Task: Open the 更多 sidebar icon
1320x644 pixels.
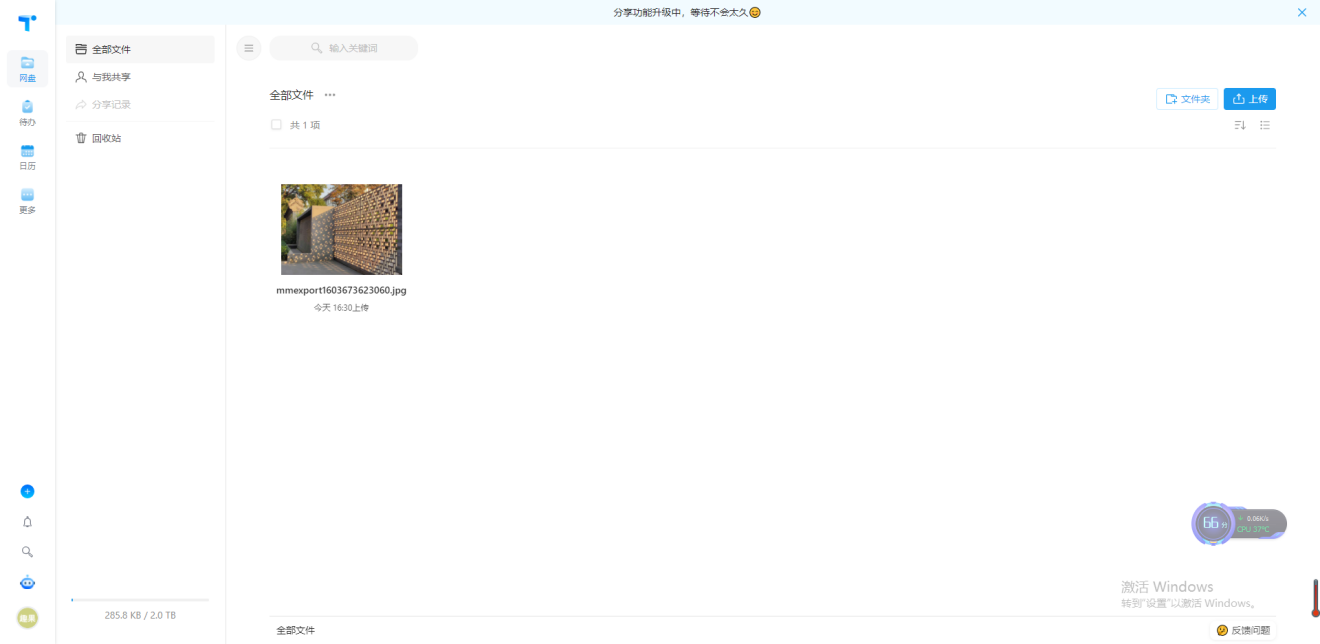Action: (x=27, y=201)
